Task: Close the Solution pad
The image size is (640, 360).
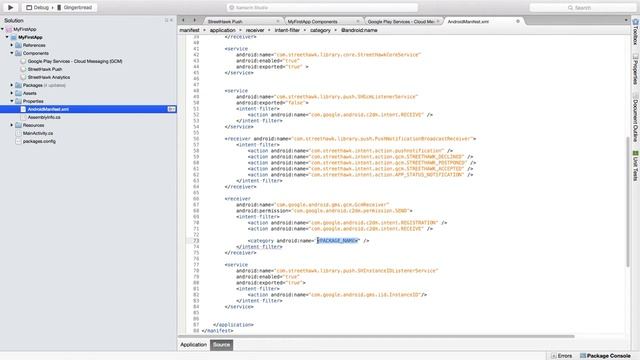Action: click(x=171, y=20)
